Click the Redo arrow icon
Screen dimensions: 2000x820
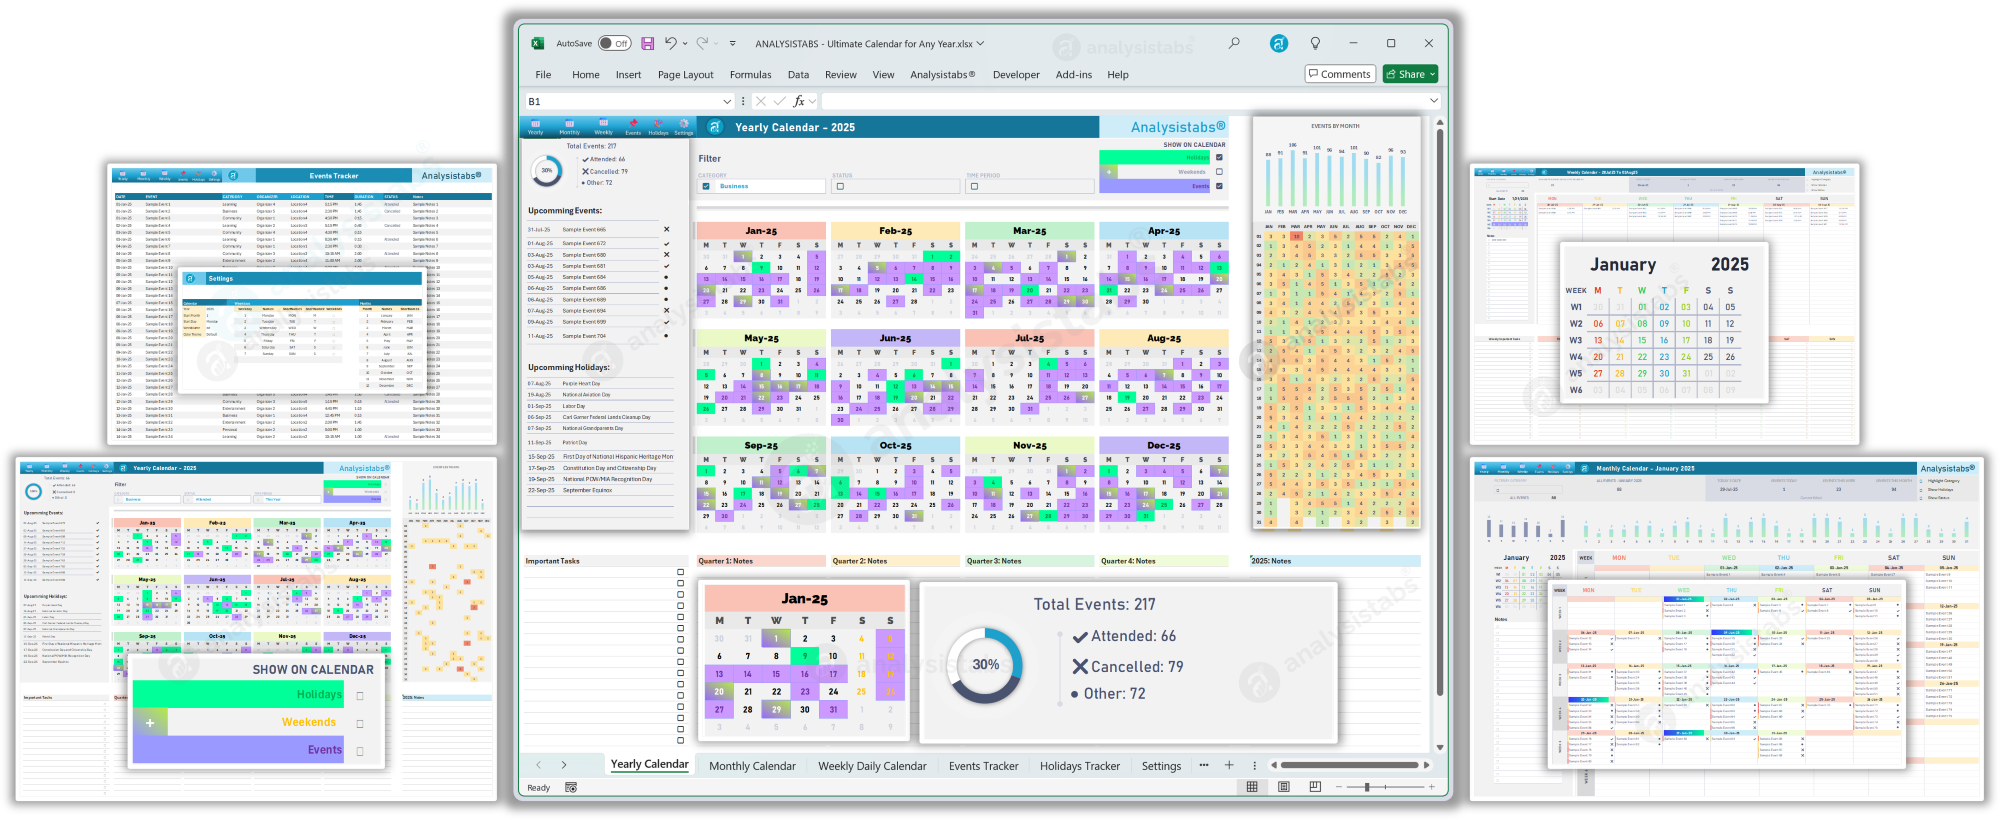[x=702, y=43]
